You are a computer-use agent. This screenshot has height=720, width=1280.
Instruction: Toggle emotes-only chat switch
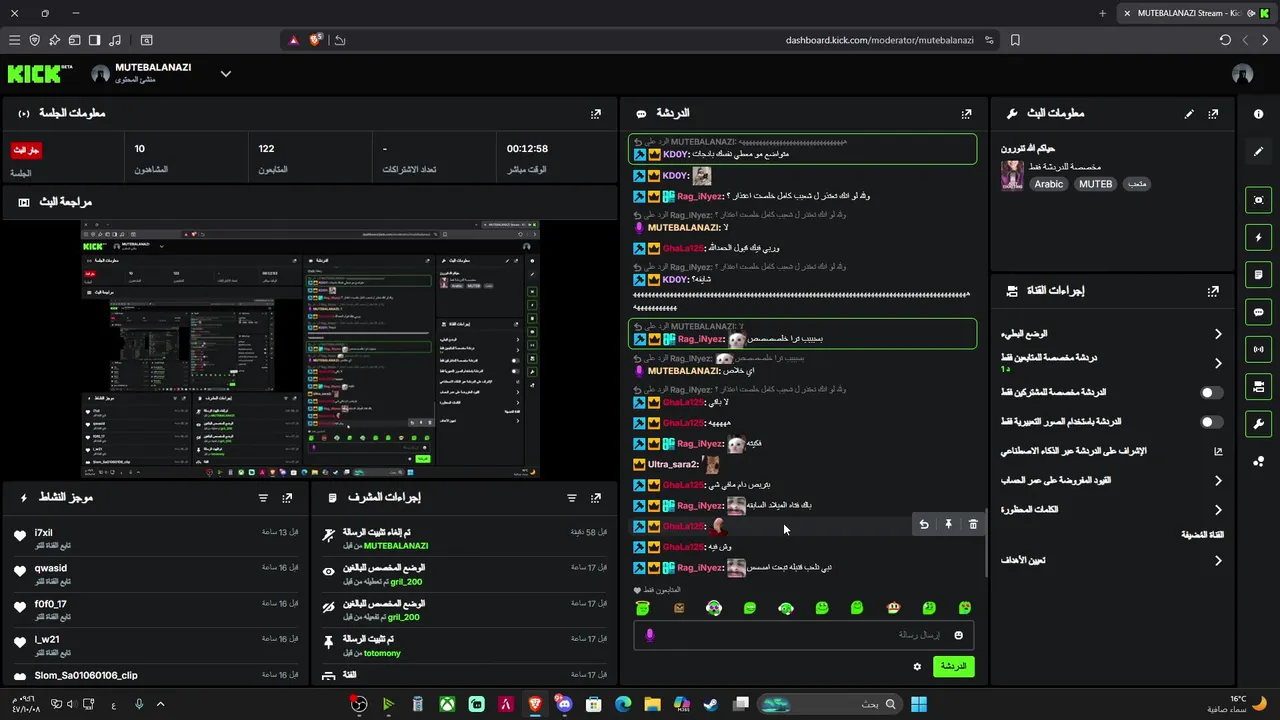click(1212, 422)
